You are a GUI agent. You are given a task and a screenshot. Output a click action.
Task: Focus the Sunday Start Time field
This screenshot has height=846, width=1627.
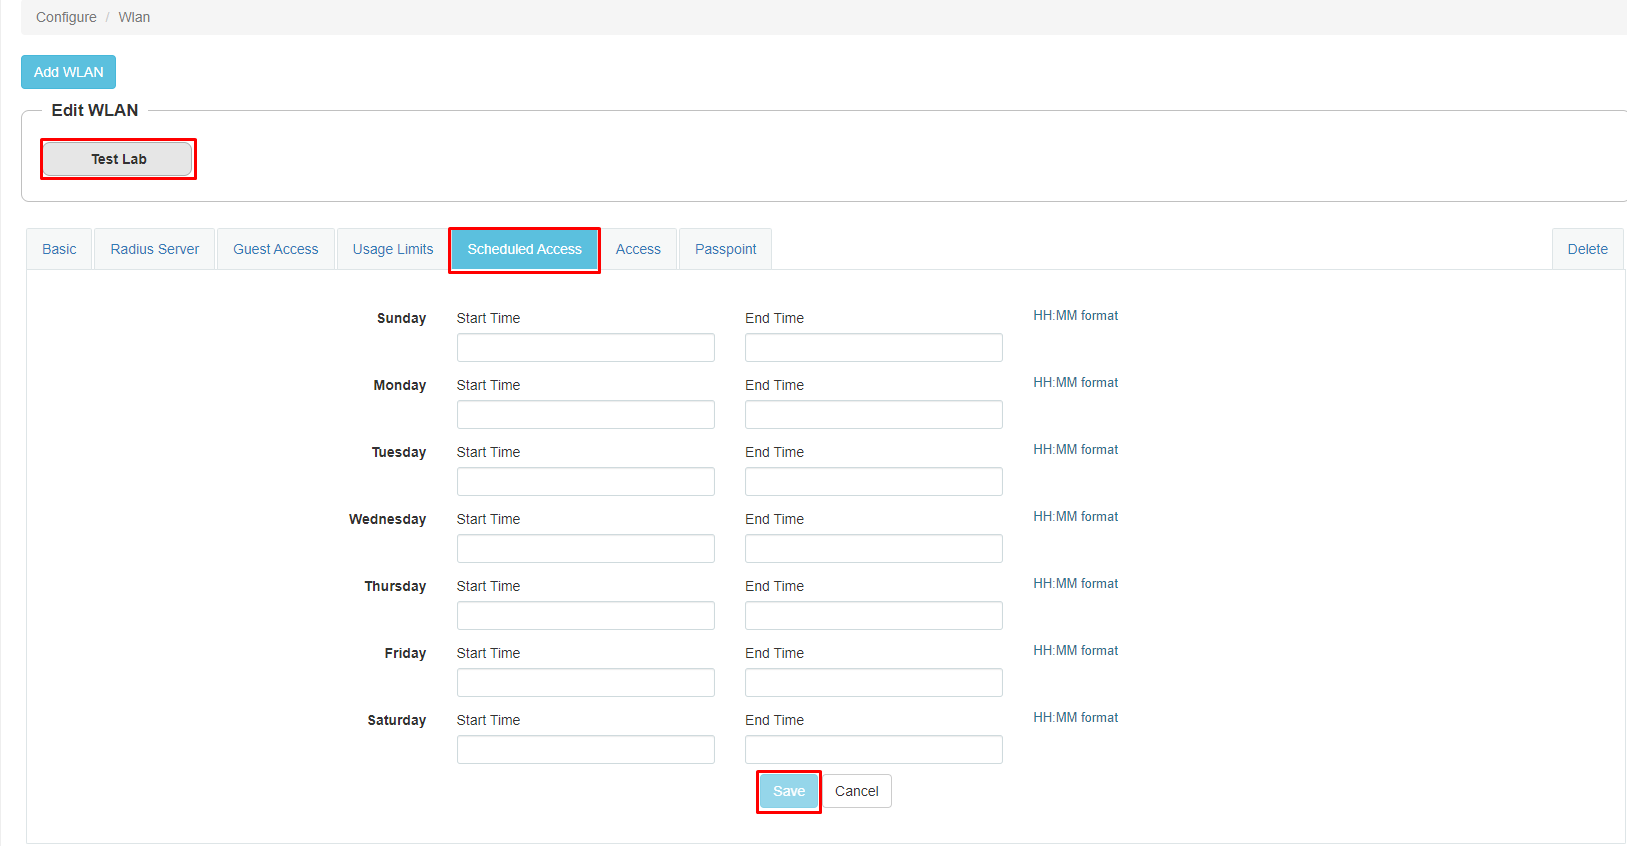pyautogui.click(x=586, y=348)
